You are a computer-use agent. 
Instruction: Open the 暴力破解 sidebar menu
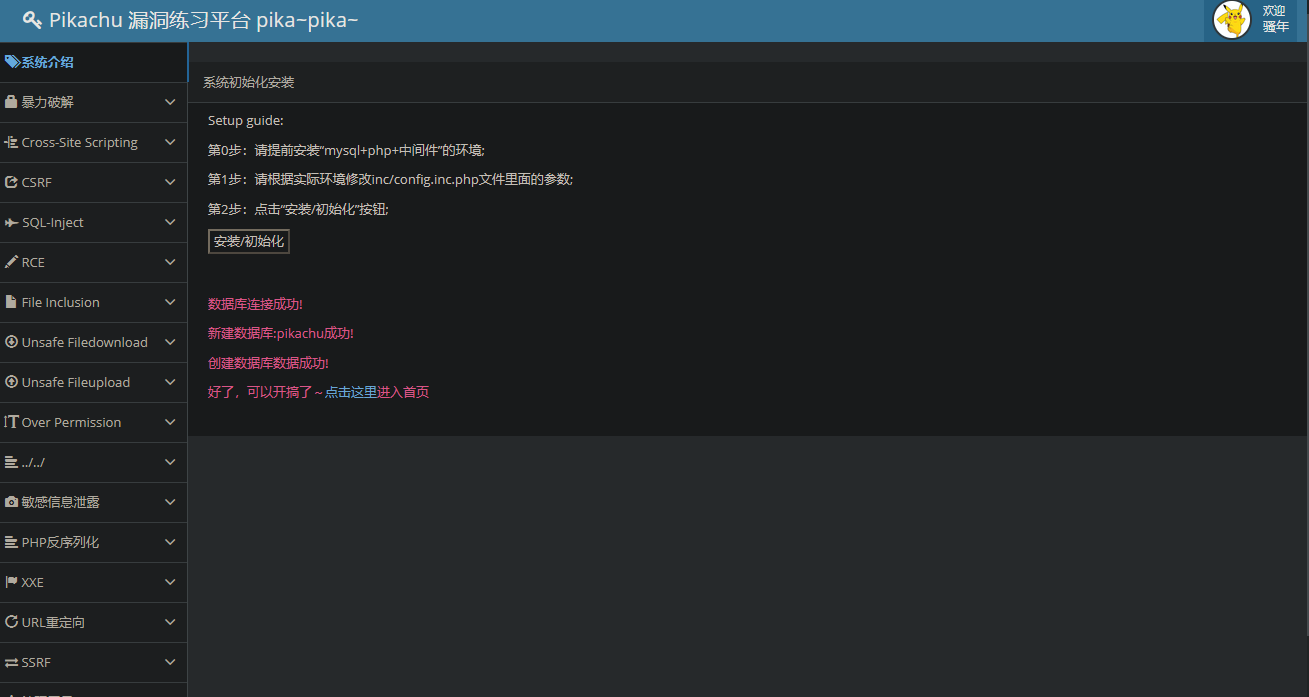tap(93, 102)
